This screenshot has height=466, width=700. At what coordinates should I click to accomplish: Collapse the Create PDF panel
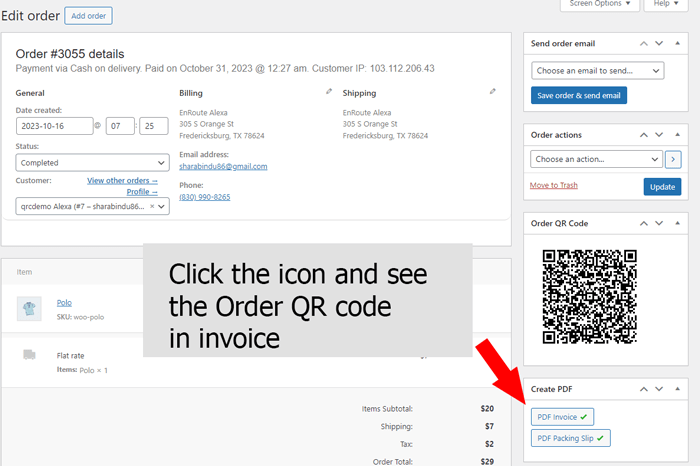click(x=677, y=389)
